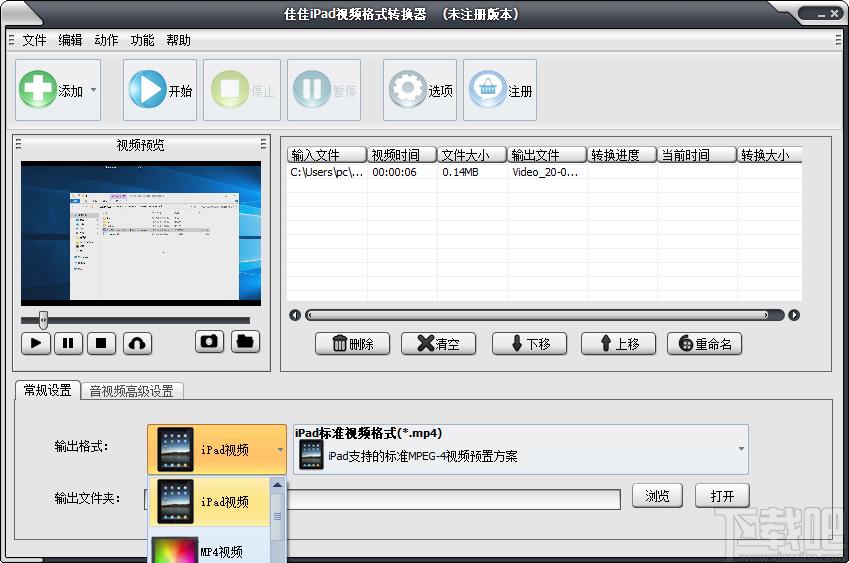Click the disabled Stop (停止) toolbar button
Image resolution: width=849 pixels, height=563 pixels.
pyautogui.click(x=242, y=90)
